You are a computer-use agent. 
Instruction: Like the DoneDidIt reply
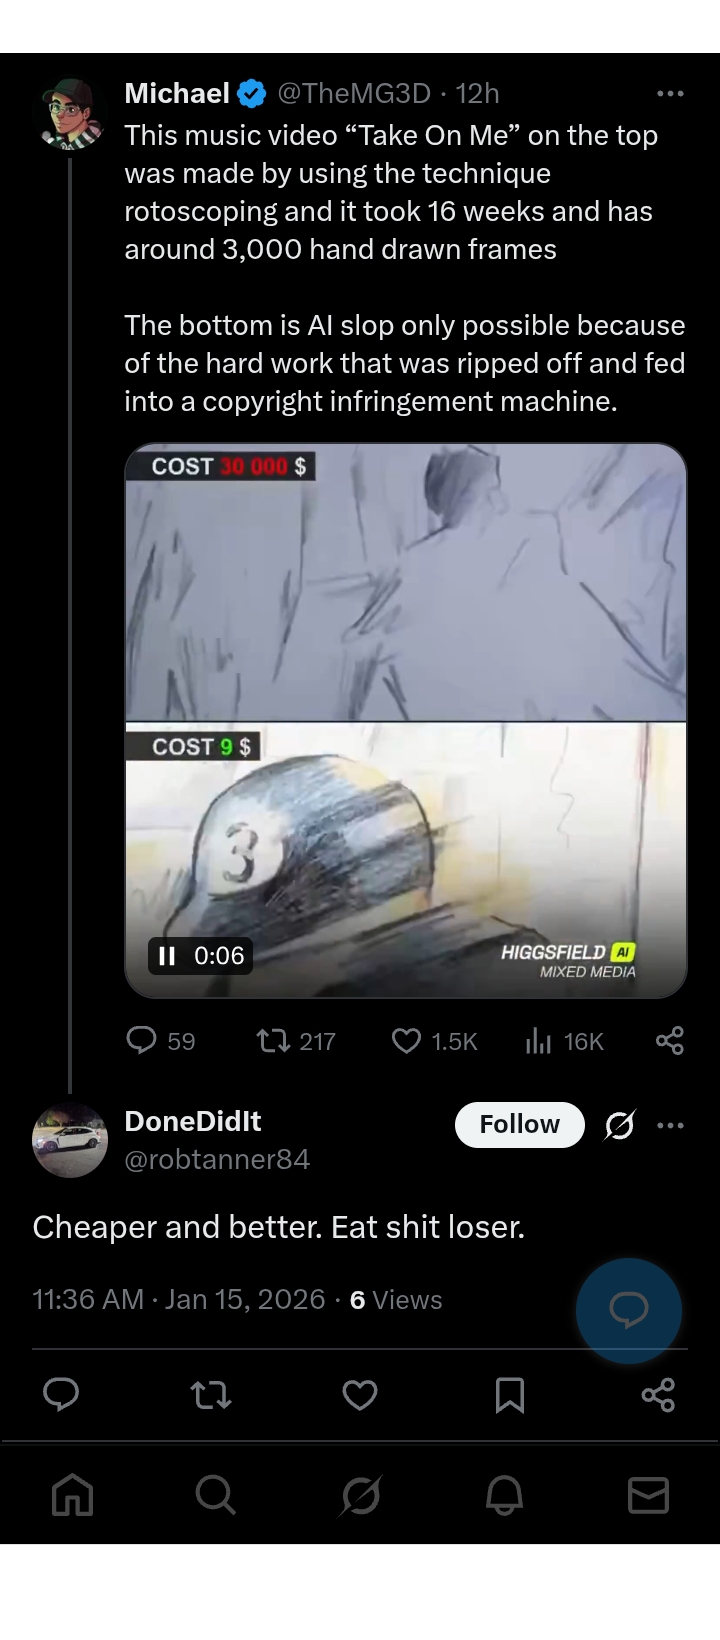360,1394
